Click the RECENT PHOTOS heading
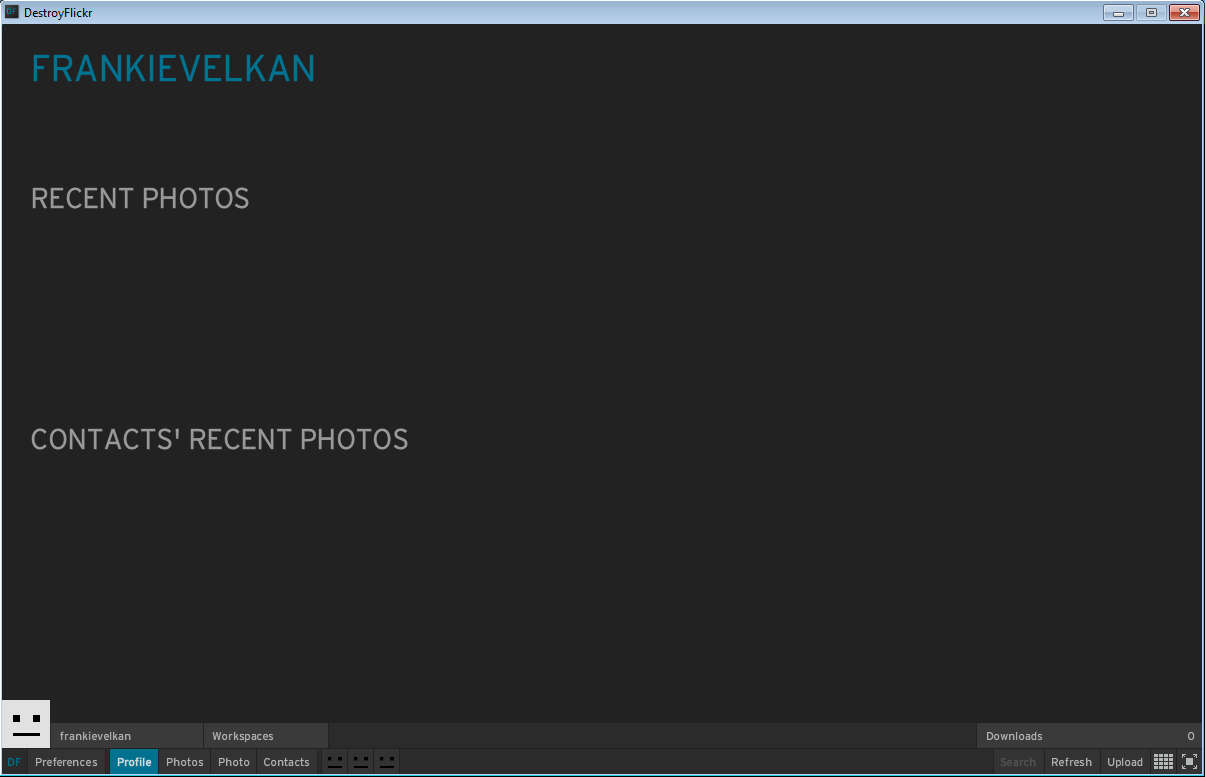The width and height of the screenshot is (1205, 777). tap(140, 198)
